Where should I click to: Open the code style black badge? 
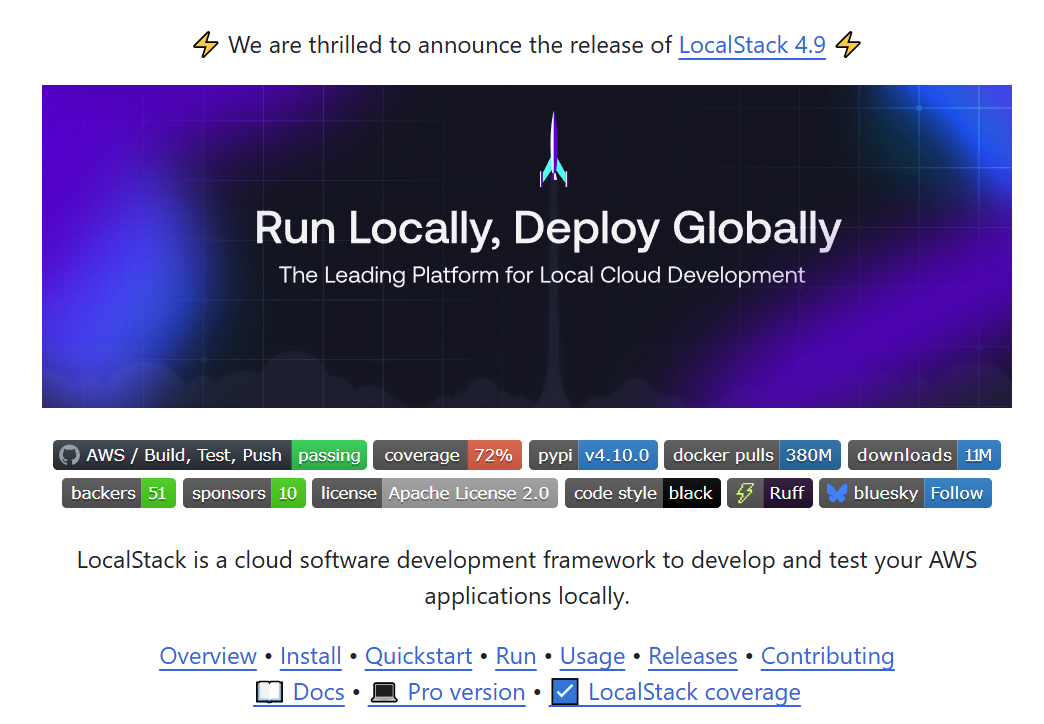point(643,493)
